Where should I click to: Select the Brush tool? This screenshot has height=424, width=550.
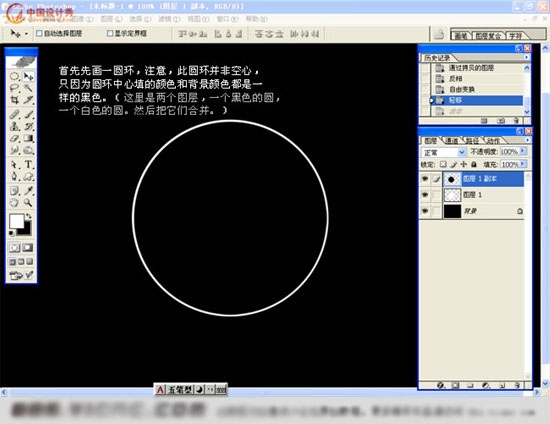28,114
